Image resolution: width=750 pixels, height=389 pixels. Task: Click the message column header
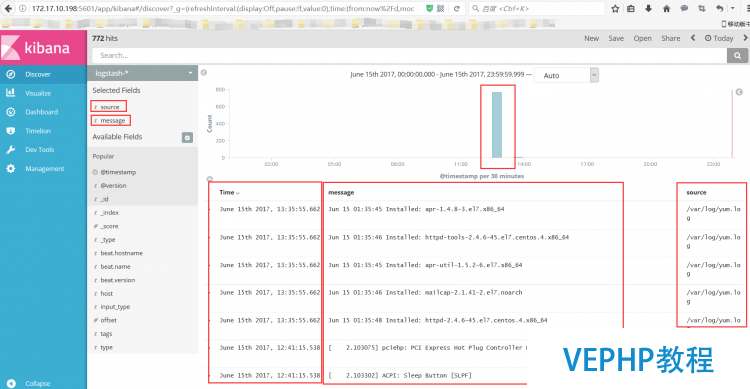341,192
